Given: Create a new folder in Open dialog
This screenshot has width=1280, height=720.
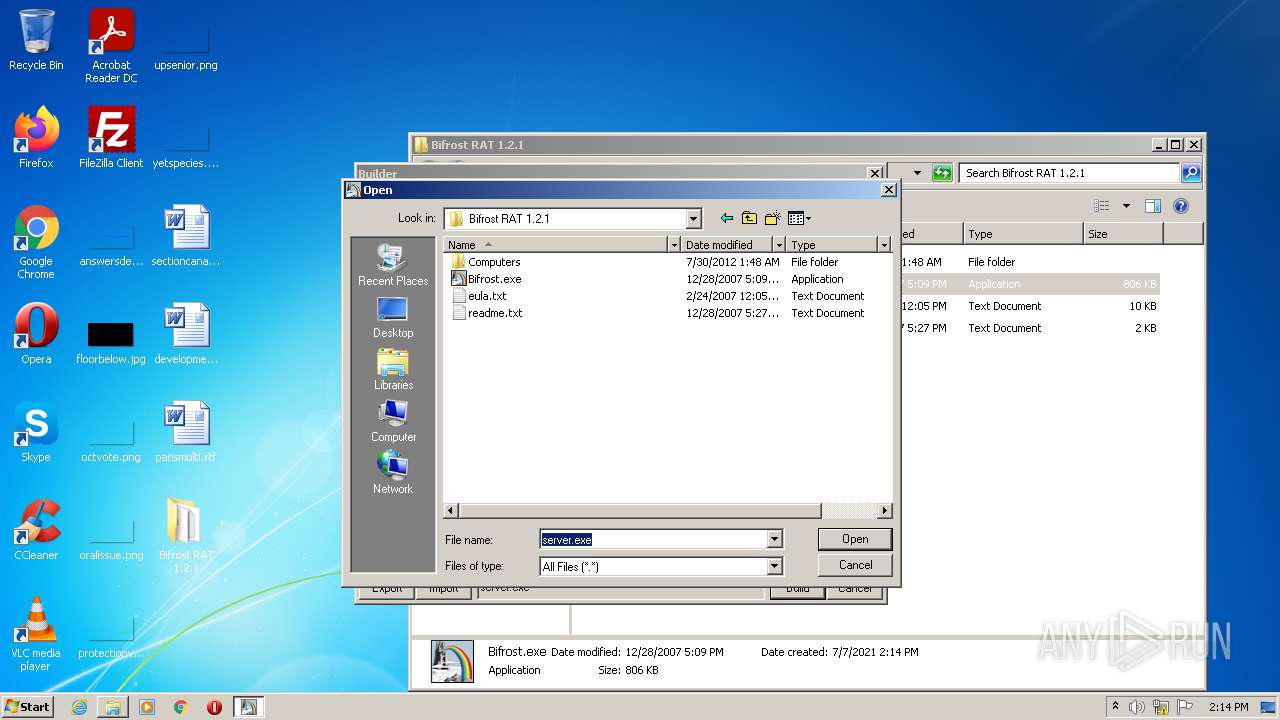Looking at the screenshot, I should tap(772, 218).
